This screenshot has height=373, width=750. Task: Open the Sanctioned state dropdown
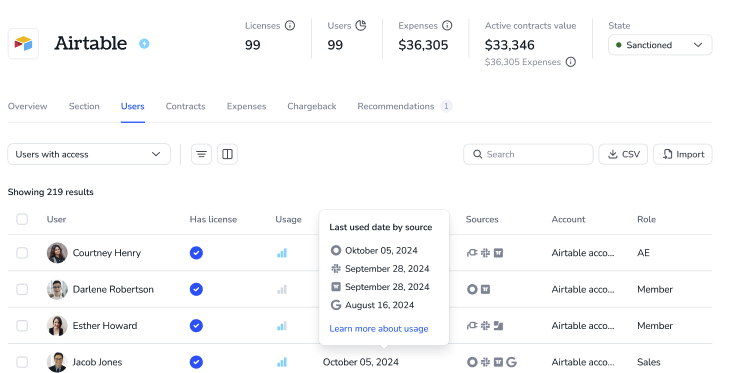tap(660, 45)
